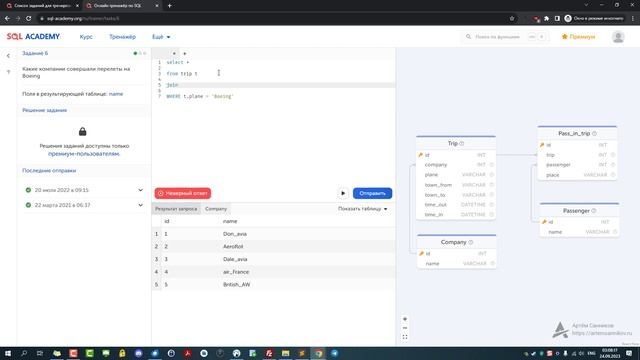This screenshot has height=360, width=640.
Task: Open the Chrome three-dot menu
Action: [633, 18]
